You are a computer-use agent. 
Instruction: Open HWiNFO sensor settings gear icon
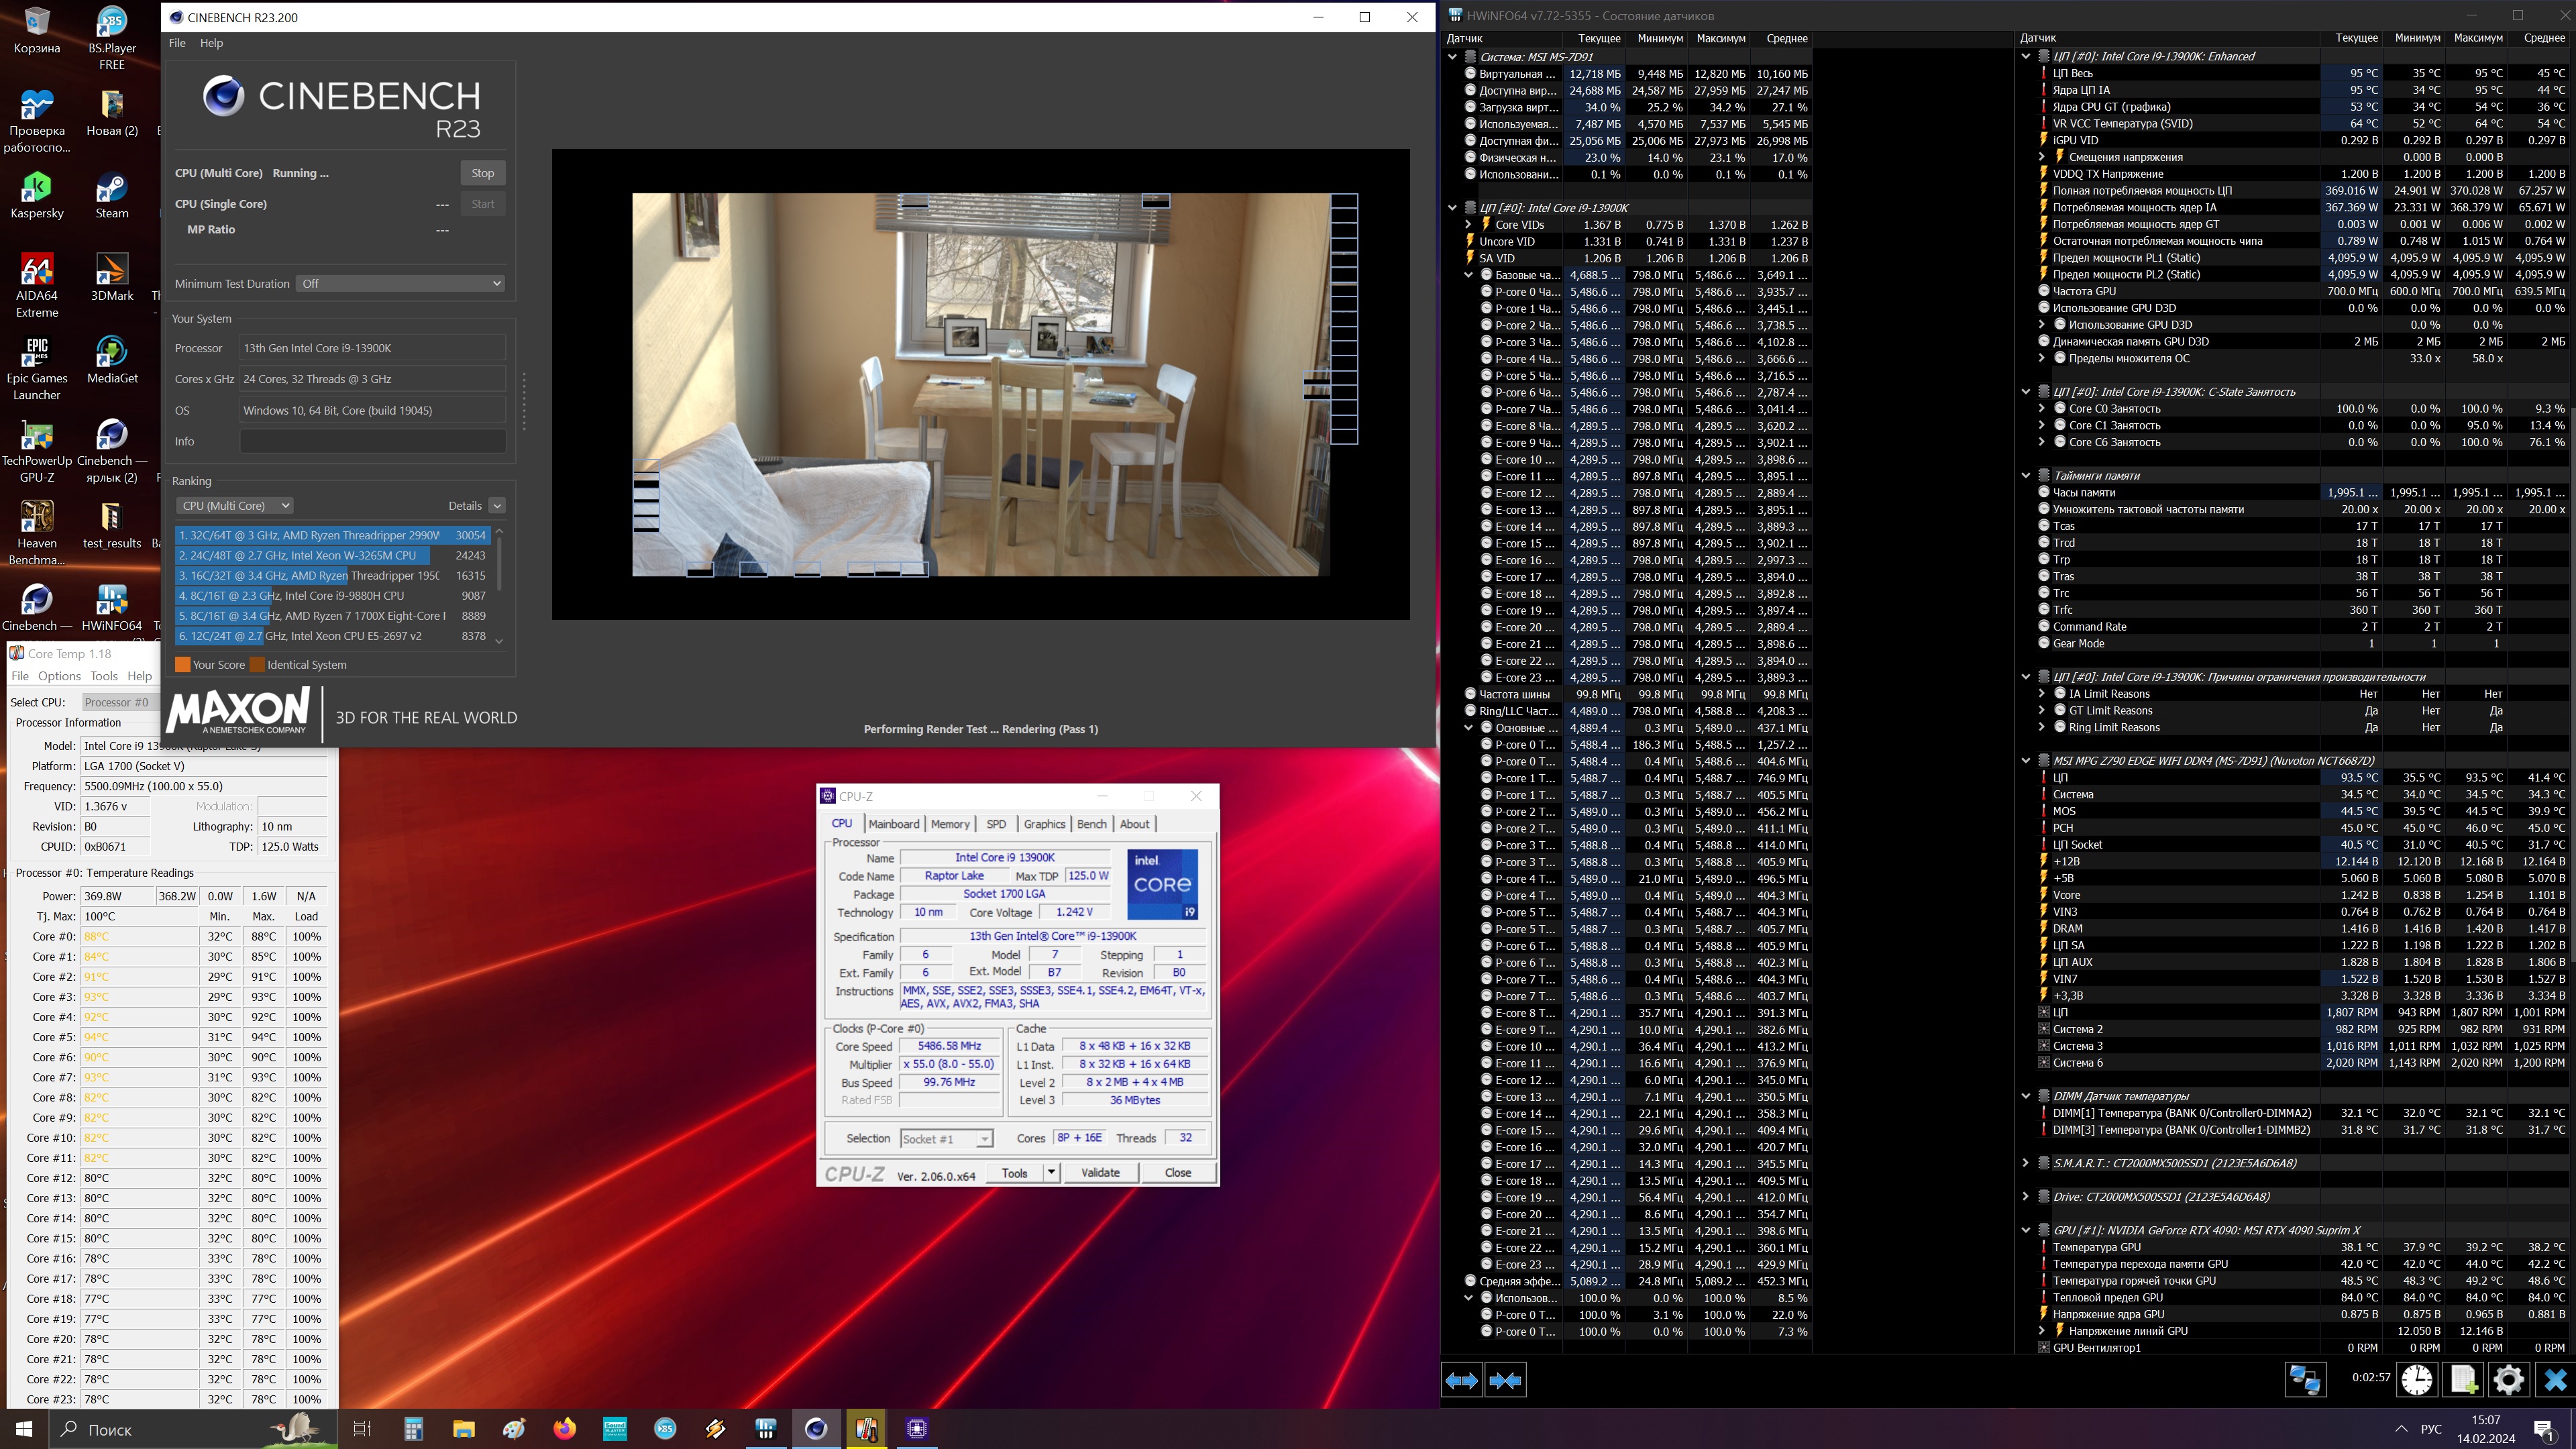click(x=2508, y=1380)
